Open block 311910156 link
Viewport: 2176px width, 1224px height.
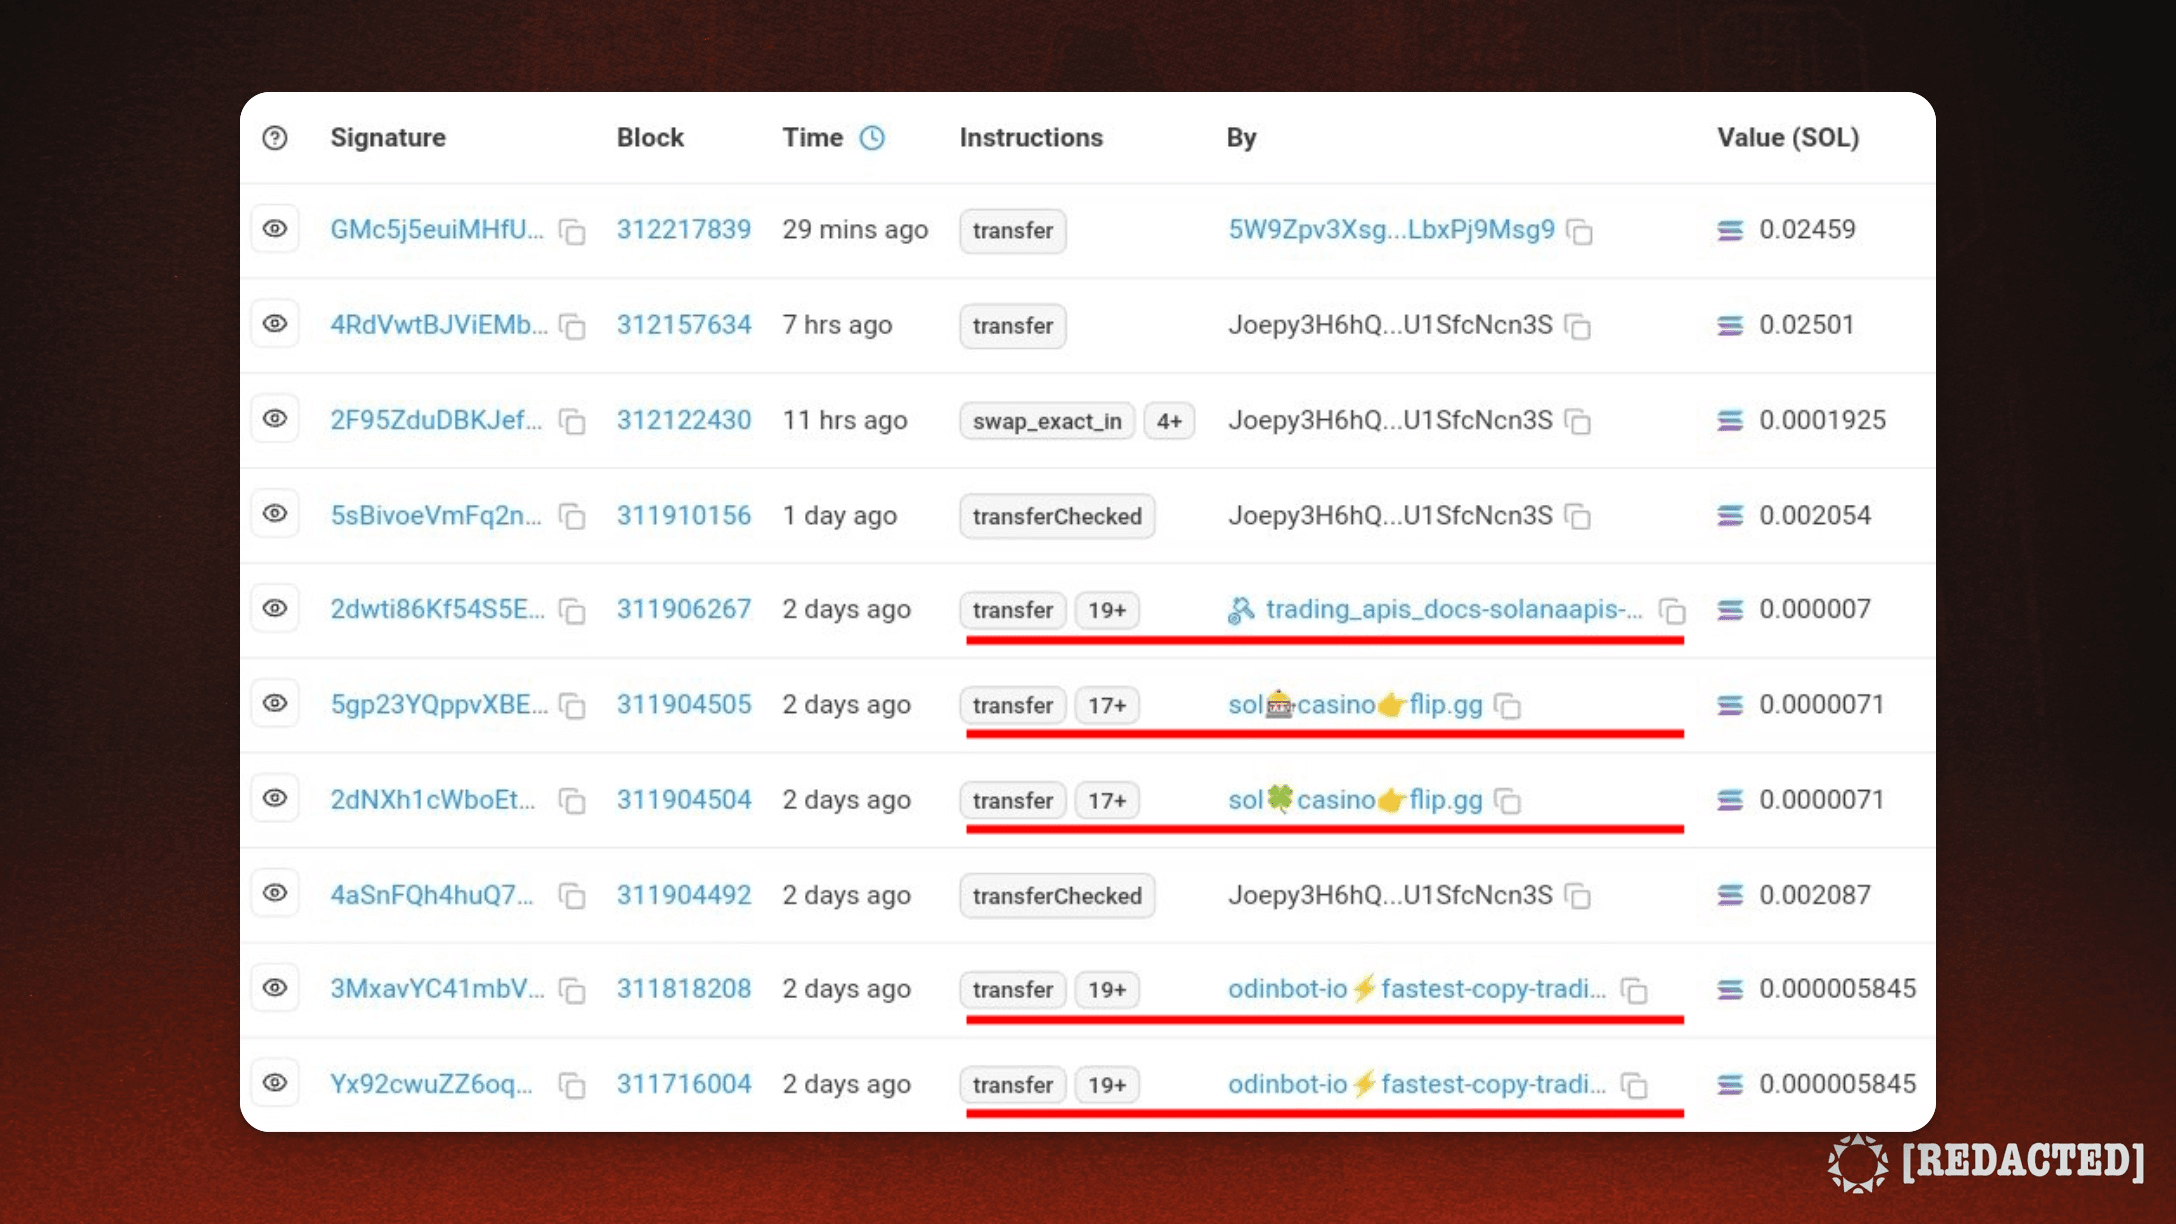tap(684, 515)
